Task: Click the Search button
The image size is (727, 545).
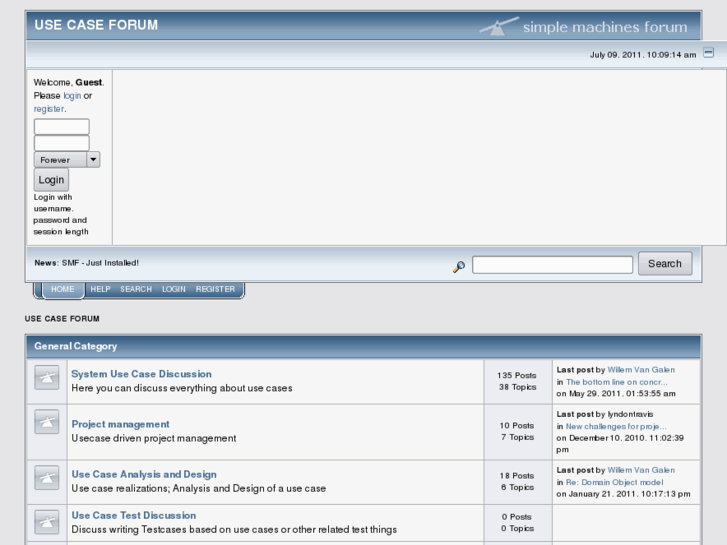Action: coord(665,263)
